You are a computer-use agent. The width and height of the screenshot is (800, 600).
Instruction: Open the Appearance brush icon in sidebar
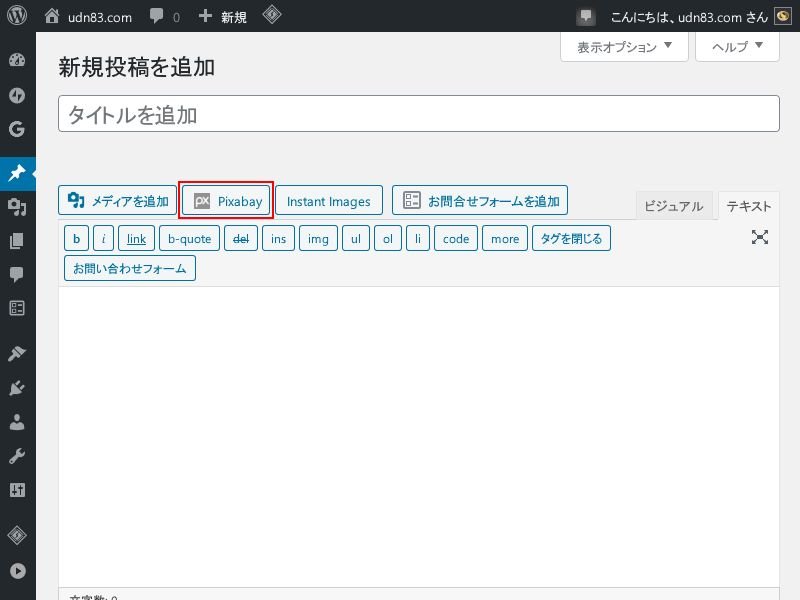(17, 353)
